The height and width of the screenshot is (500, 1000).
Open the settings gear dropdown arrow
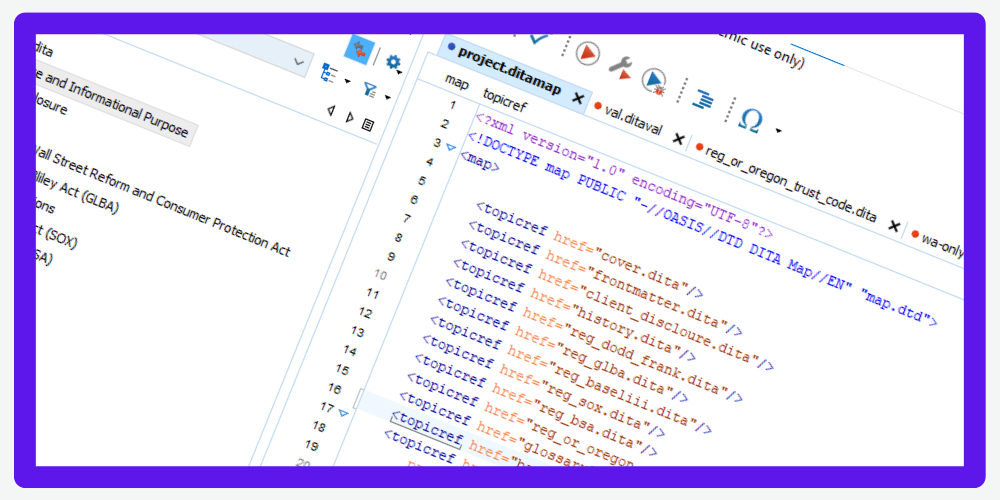400,73
